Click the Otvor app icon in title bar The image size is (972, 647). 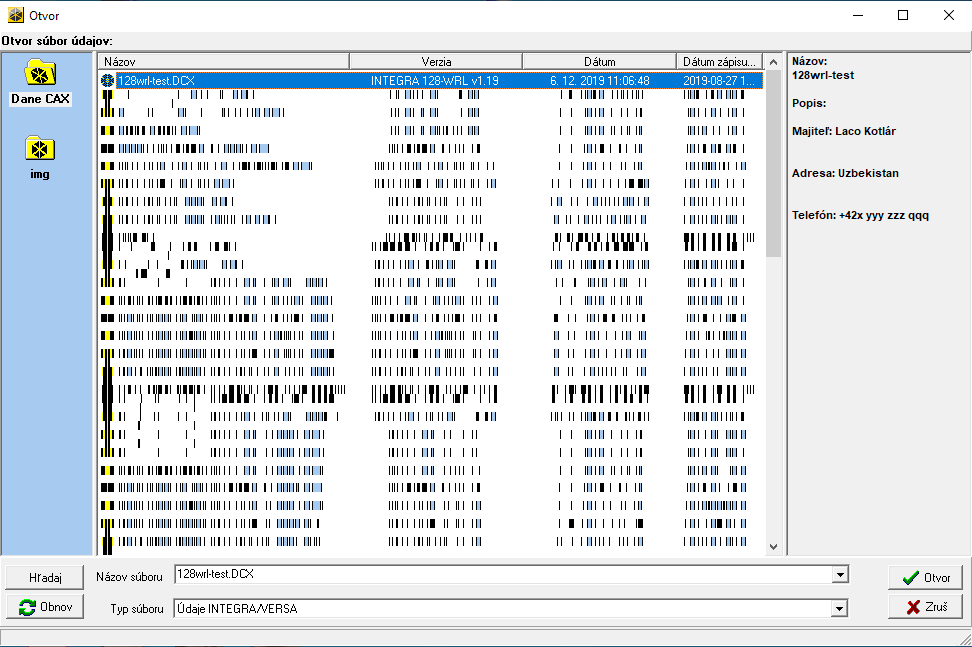16,15
